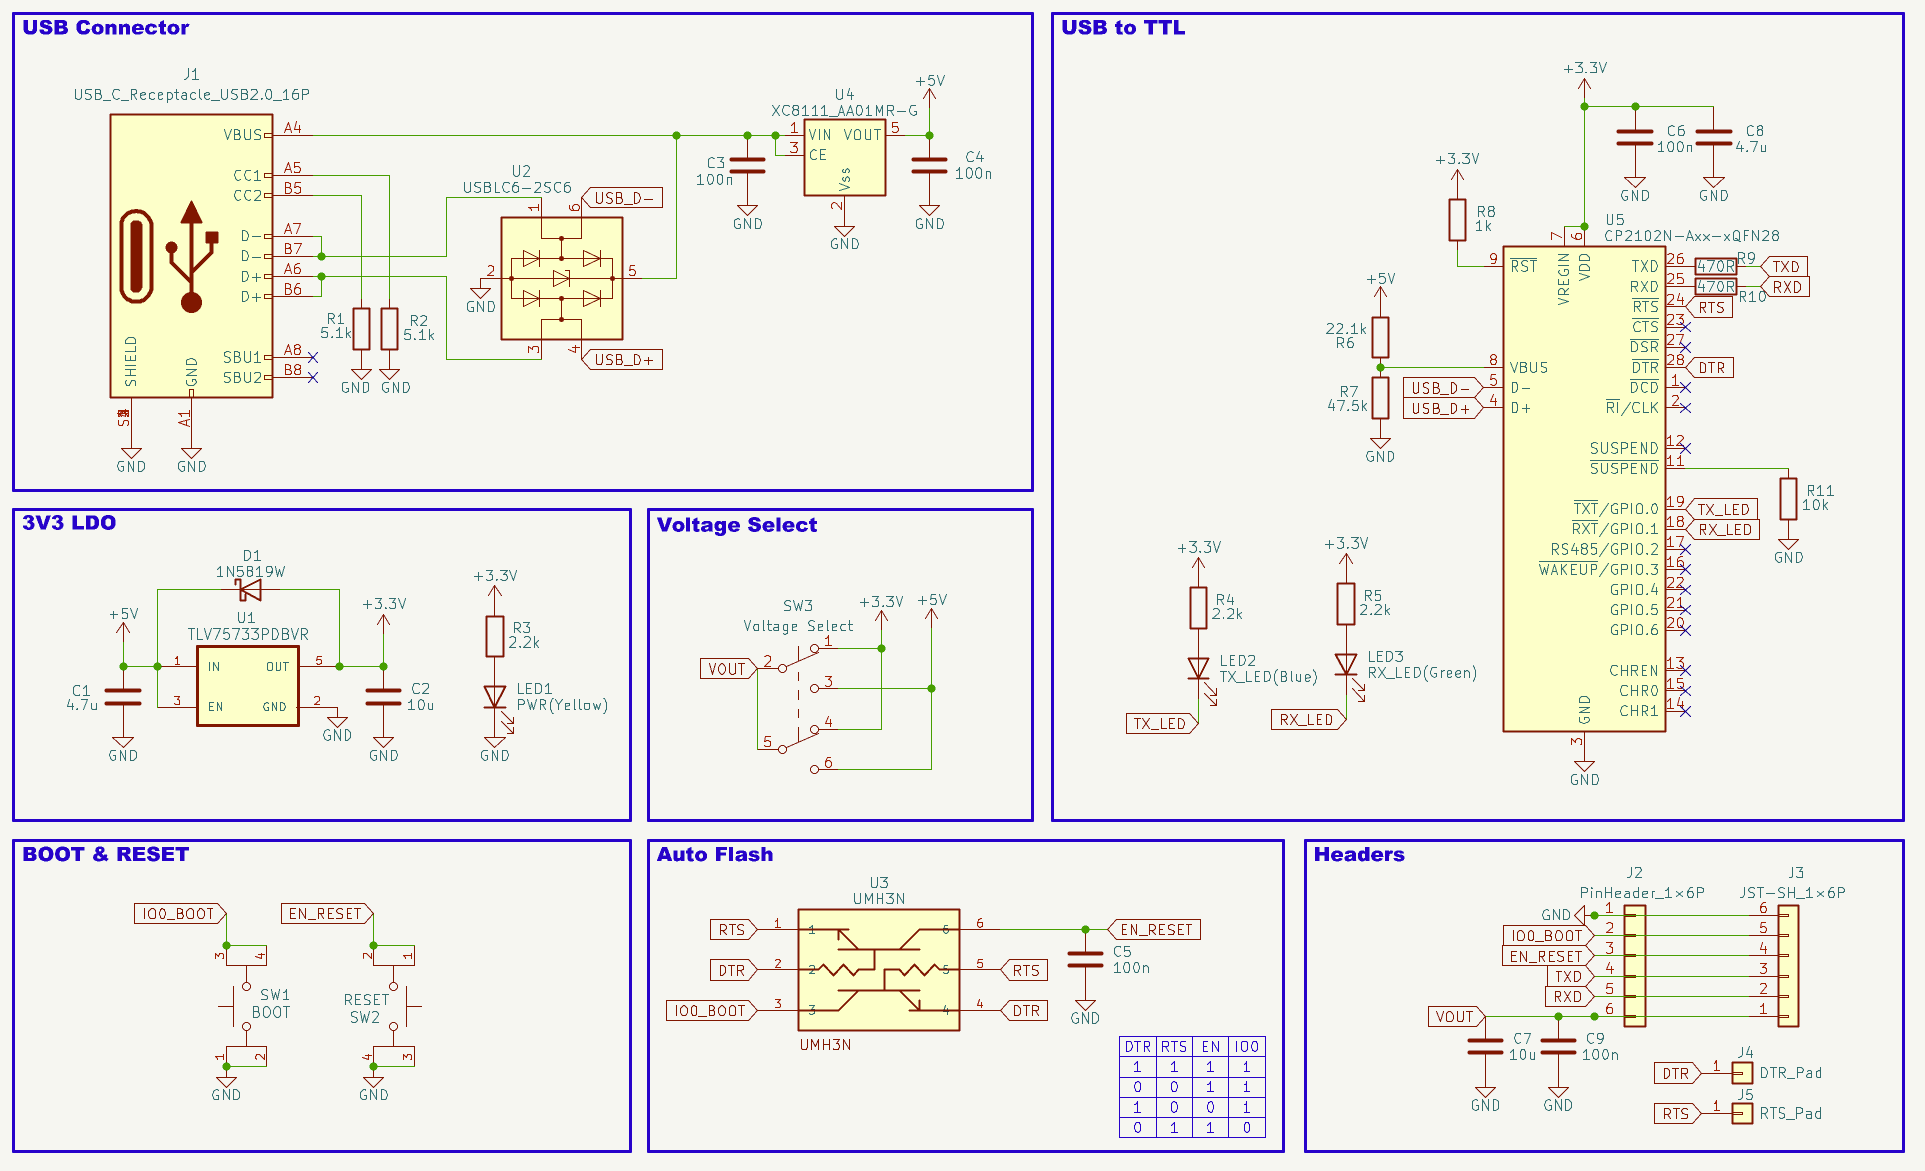Select the JST-SH_1x6P connector J3
The height and width of the screenshot is (1171, 1925).
coord(1788,966)
